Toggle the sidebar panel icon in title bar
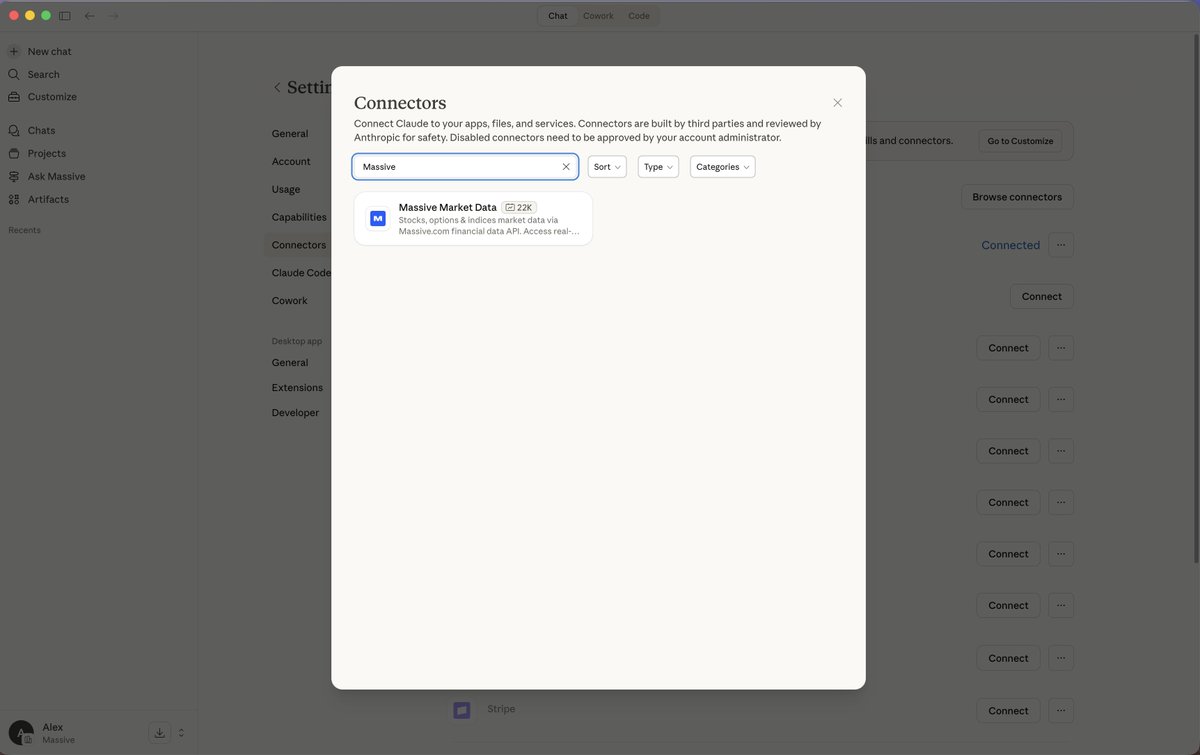Image resolution: width=1200 pixels, height=755 pixels. point(65,16)
